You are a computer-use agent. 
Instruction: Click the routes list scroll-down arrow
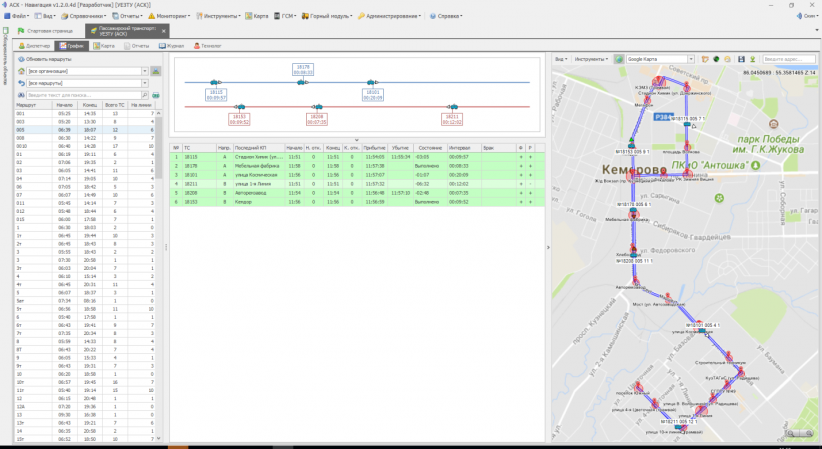[x=158, y=439]
